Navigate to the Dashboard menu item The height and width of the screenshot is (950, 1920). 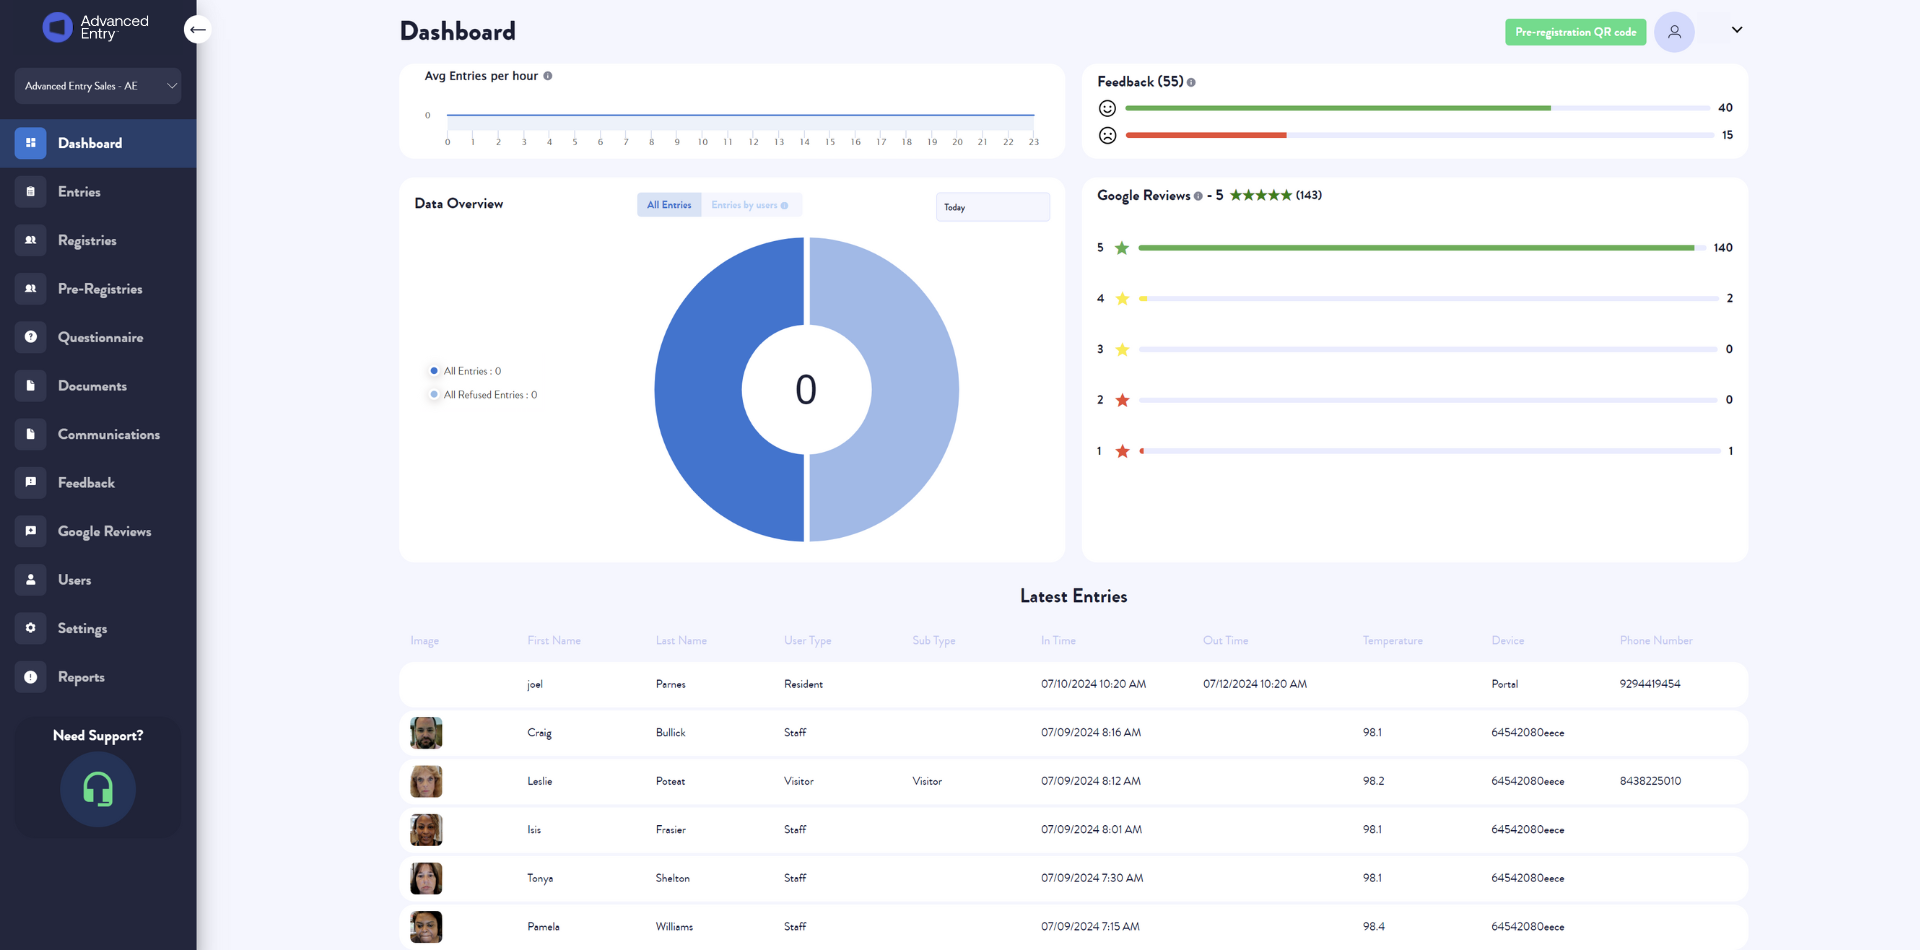(89, 143)
